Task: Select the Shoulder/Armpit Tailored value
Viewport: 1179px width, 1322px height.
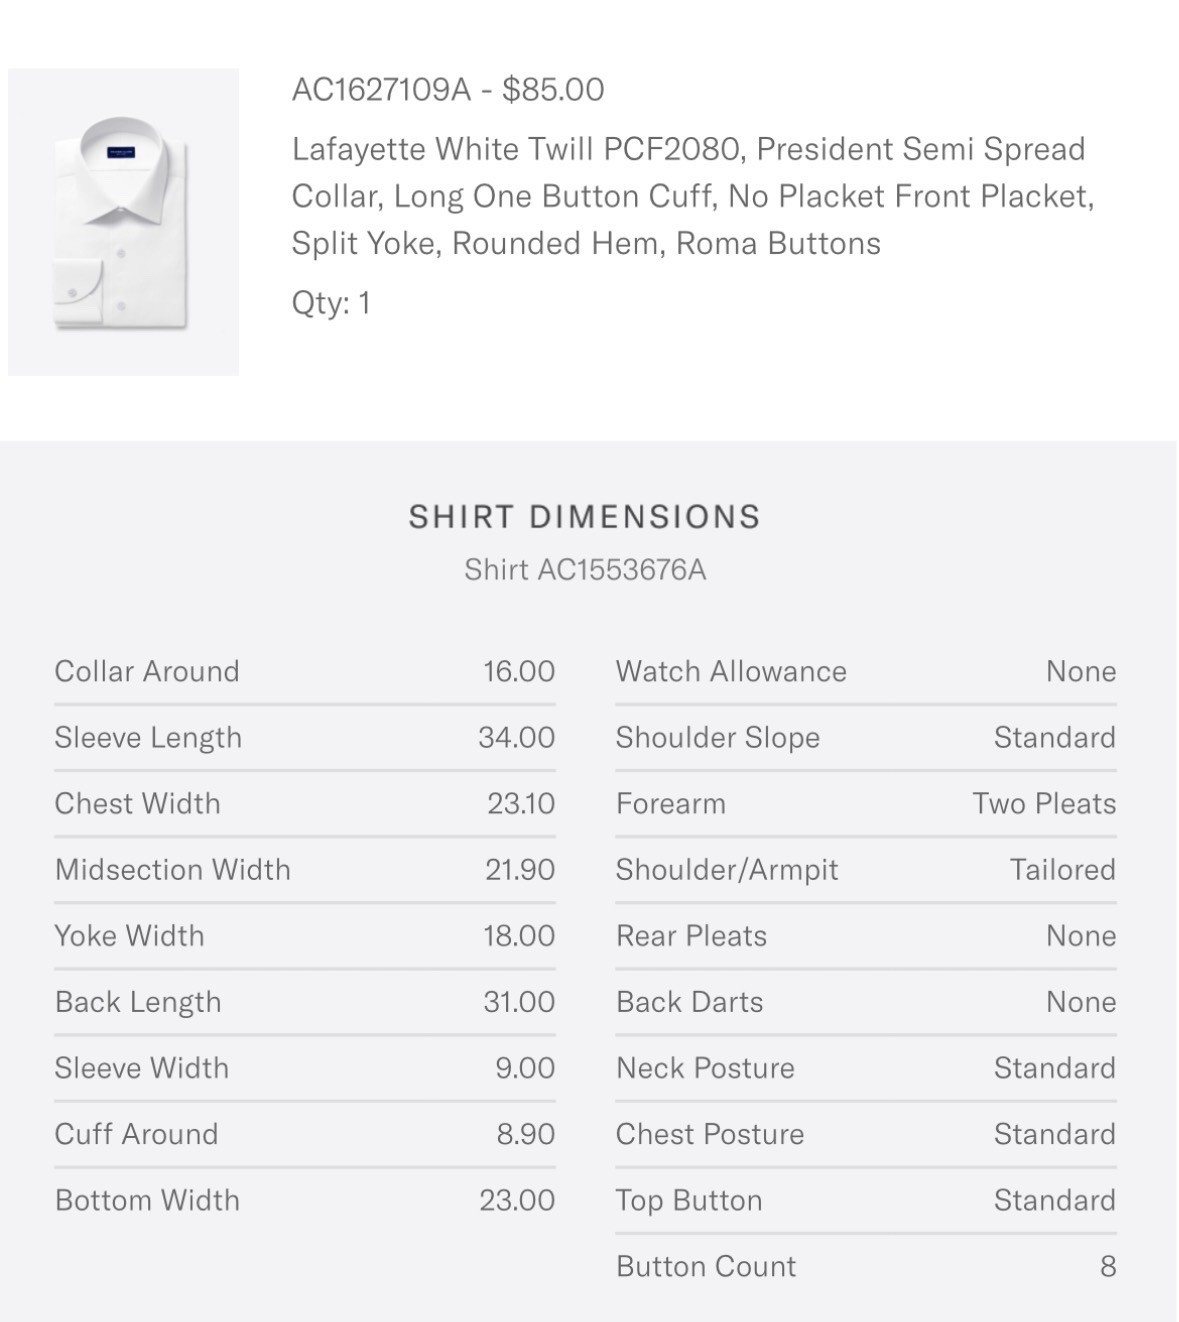Action: point(1062,870)
